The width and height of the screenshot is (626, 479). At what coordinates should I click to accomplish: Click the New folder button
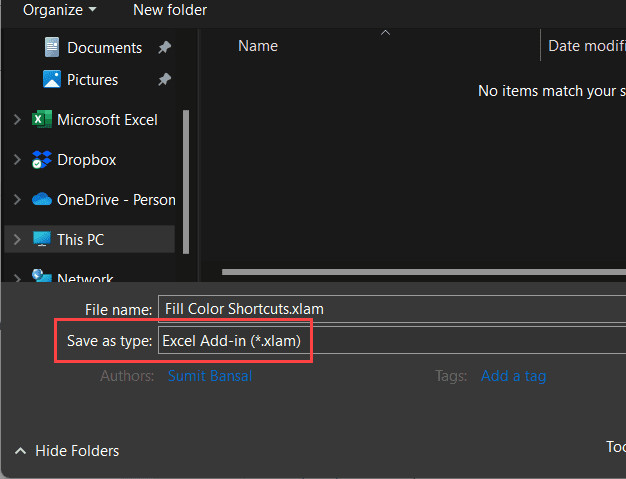[x=170, y=10]
